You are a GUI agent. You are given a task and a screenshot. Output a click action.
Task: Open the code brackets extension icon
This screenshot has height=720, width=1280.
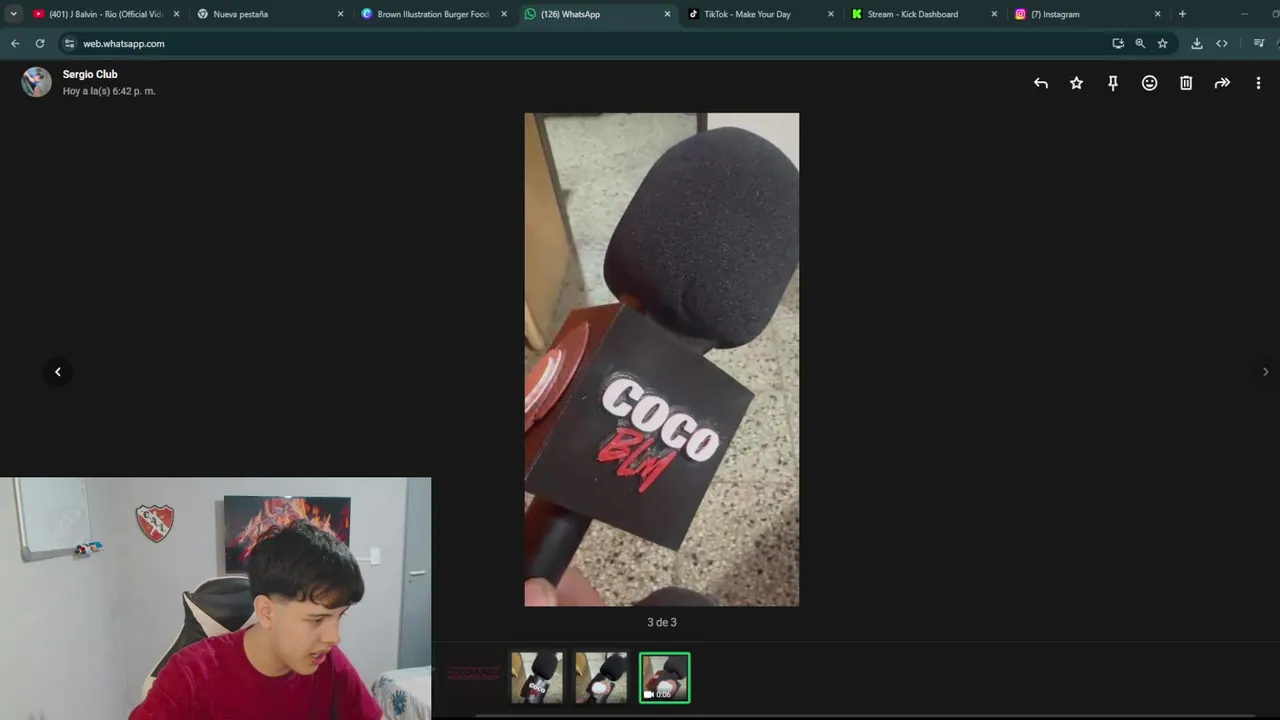click(1222, 43)
